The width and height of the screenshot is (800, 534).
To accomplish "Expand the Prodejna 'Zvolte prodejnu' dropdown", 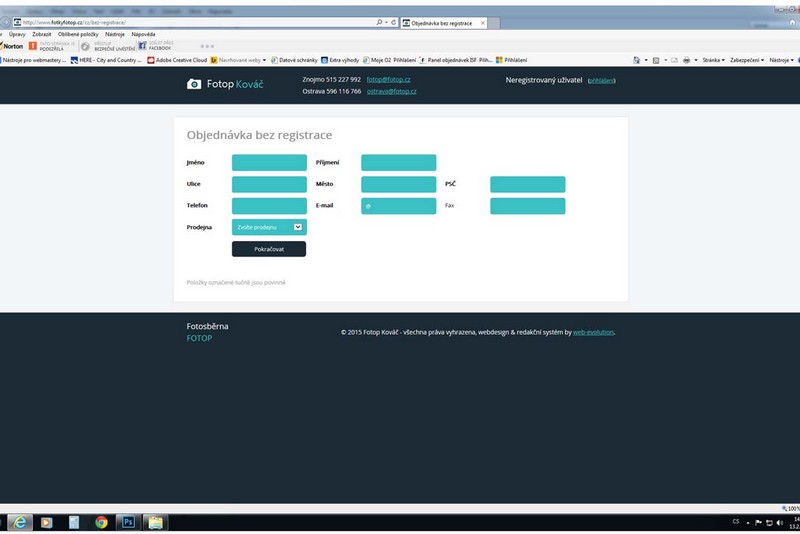I will [x=269, y=227].
